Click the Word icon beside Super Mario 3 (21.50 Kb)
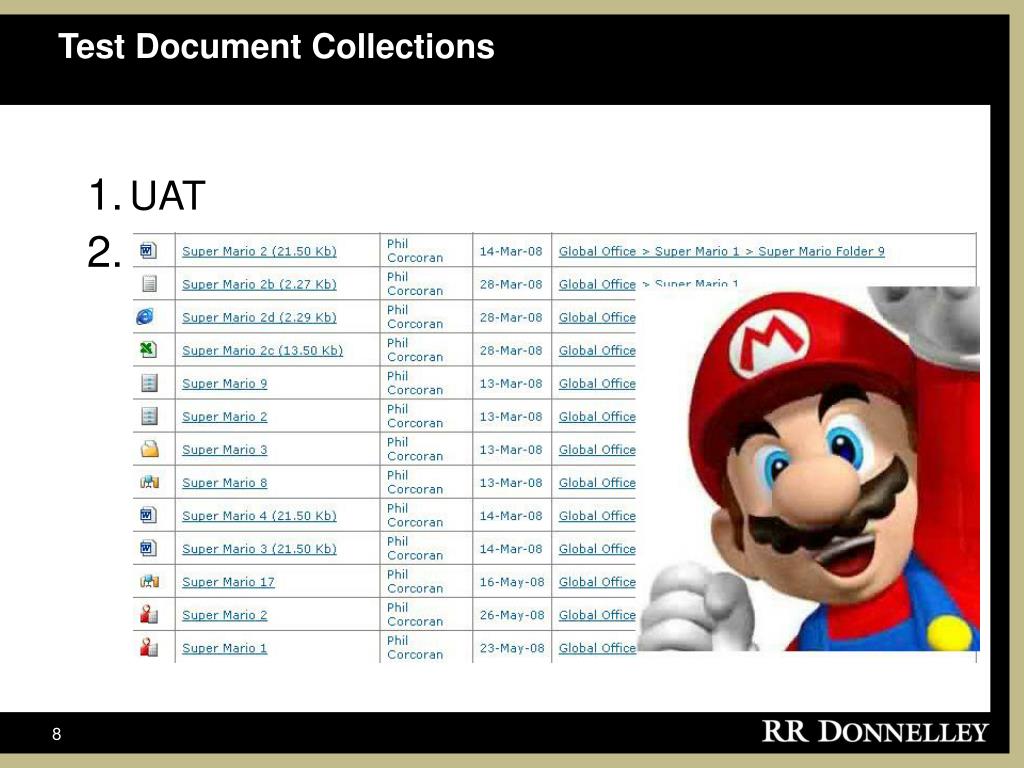The height and width of the screenshot is (768, 1024). pyautogui.click(x=148, y=548)
